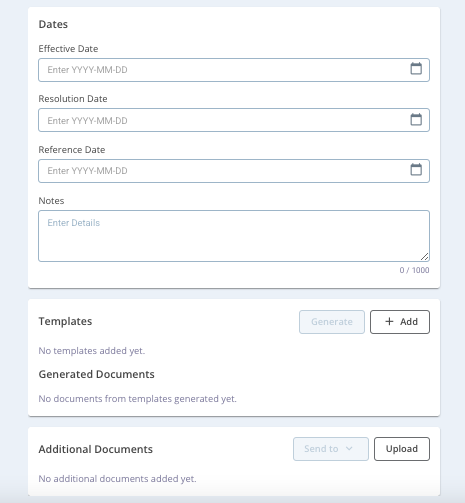Open the Reference Date calendar picker icon
465x503 pixels.
pyautogui.click(x=416, y=170)
